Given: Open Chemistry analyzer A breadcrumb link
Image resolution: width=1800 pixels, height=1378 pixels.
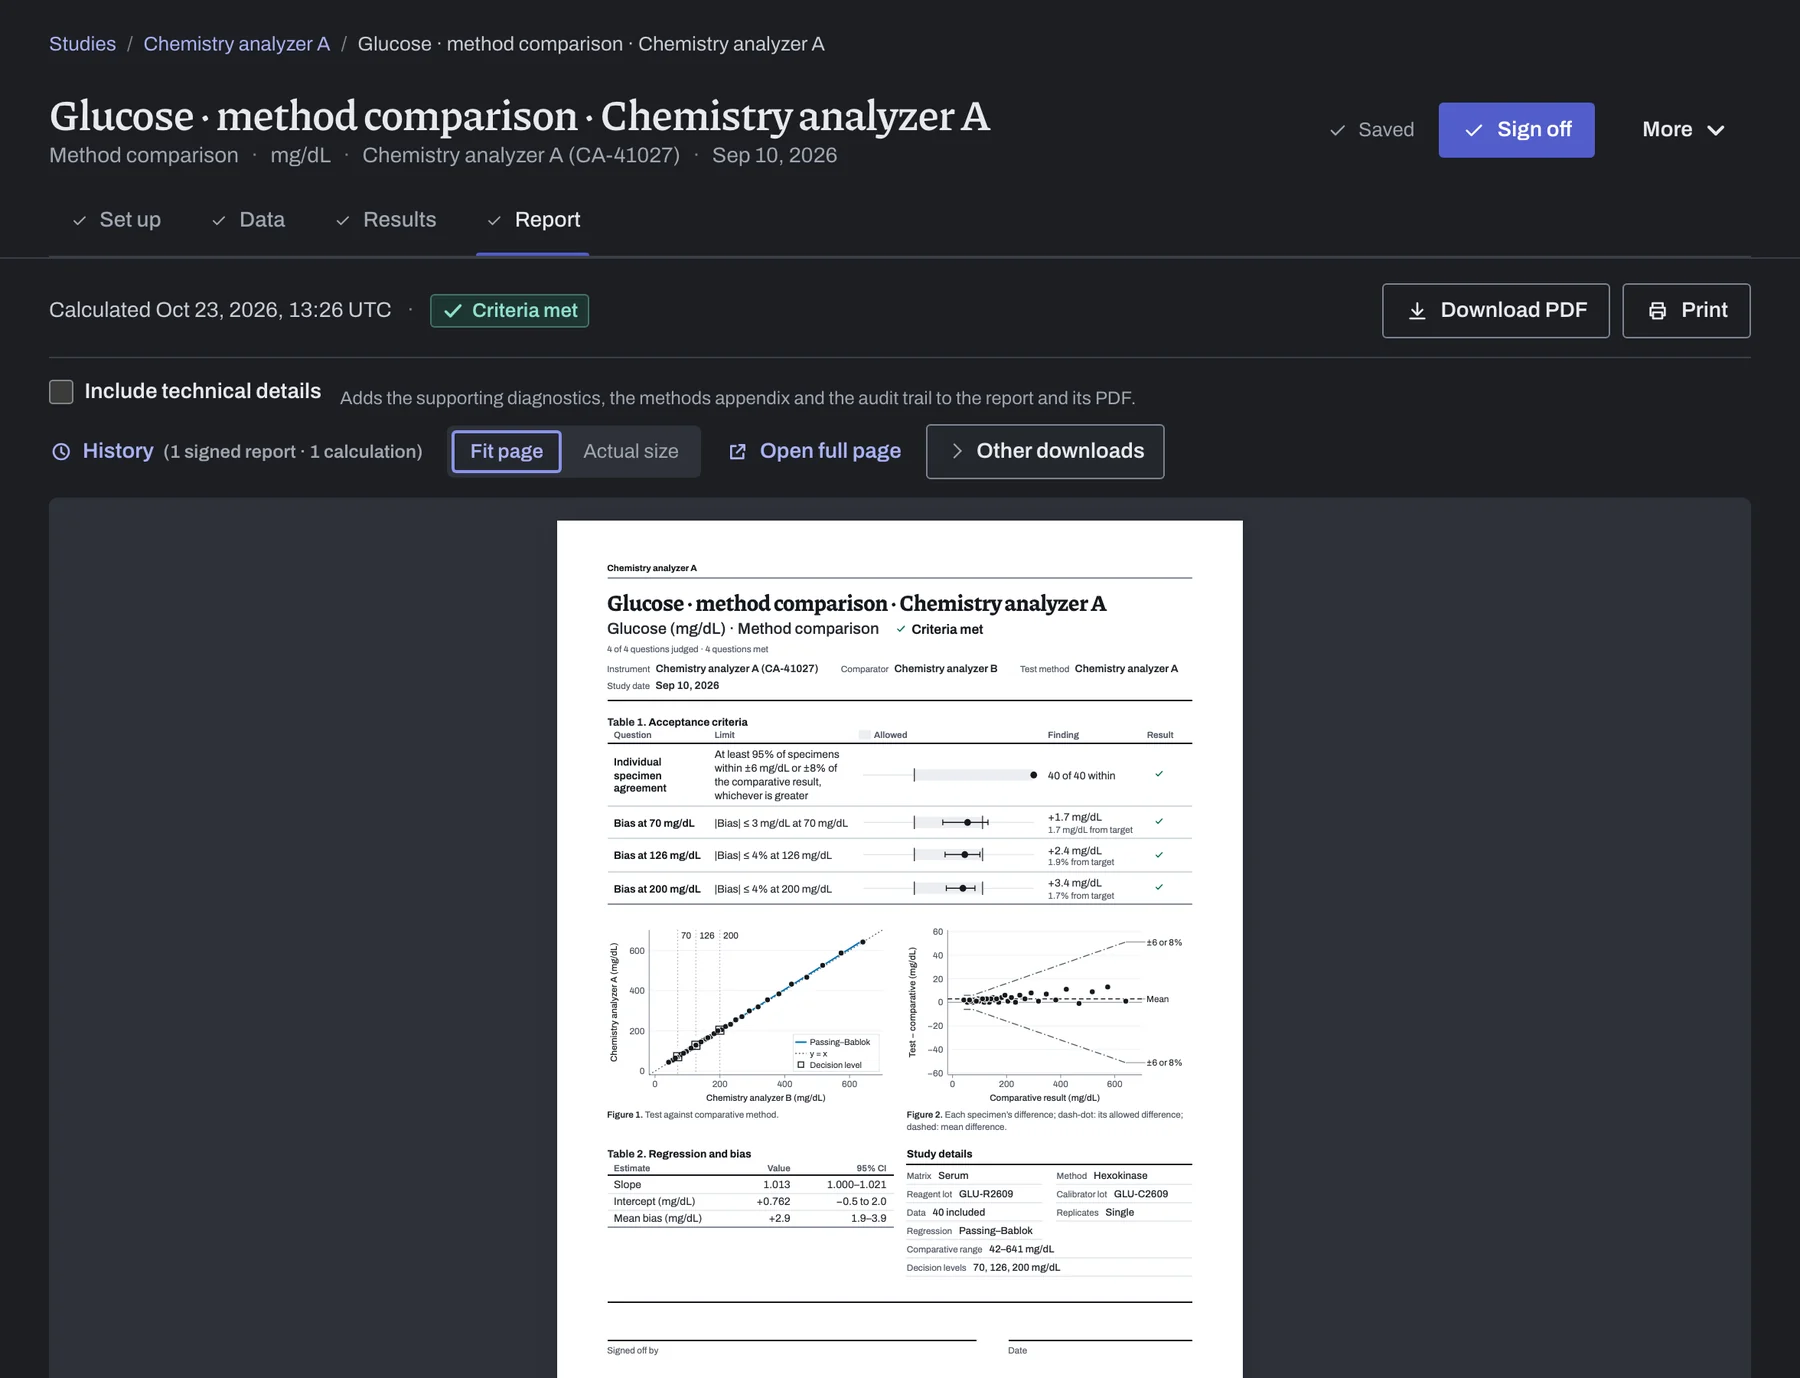Looking at the screenshot, I should (236, 44).
